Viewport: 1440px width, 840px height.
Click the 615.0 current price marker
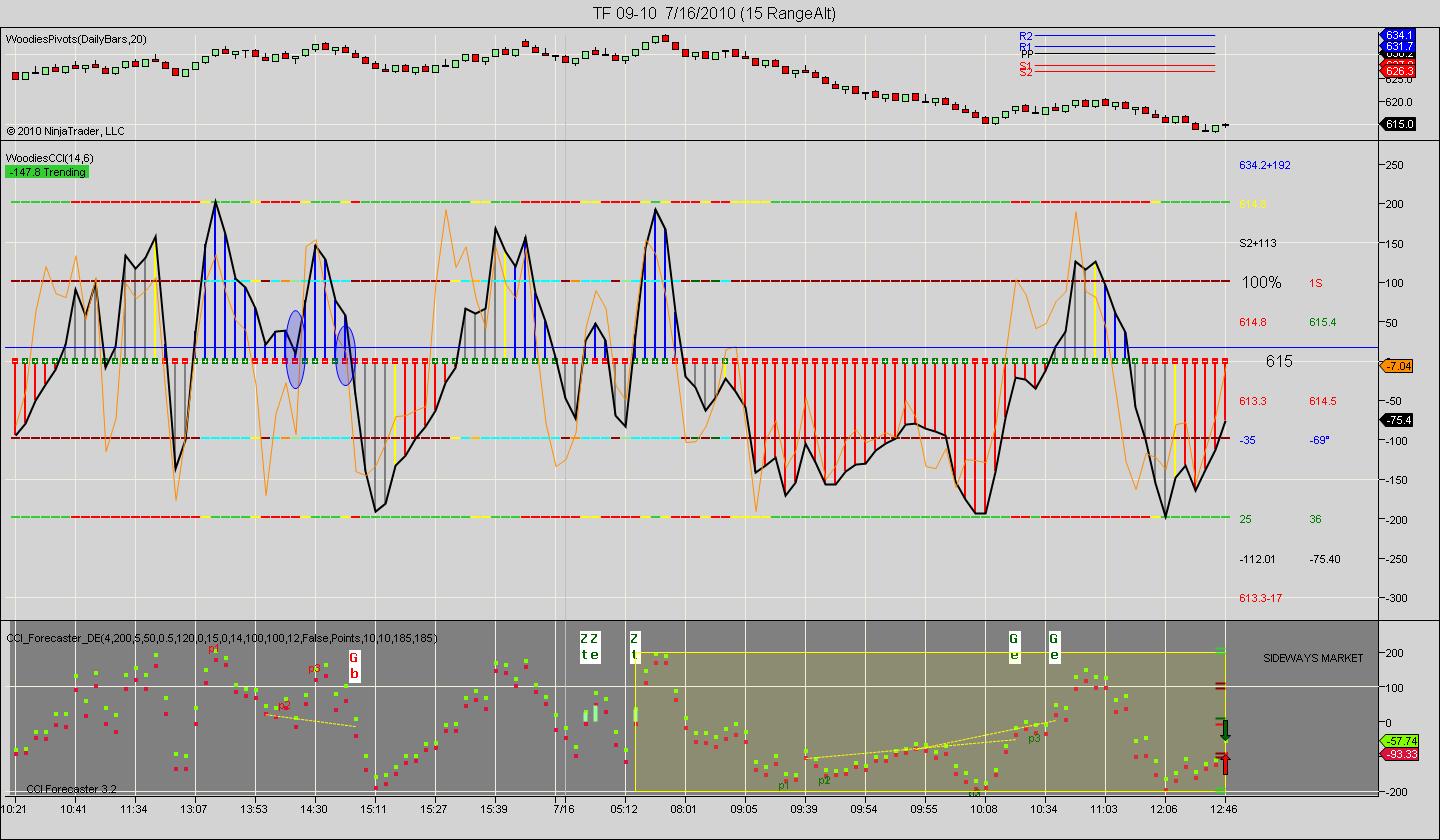click(x=1399, y=124)
